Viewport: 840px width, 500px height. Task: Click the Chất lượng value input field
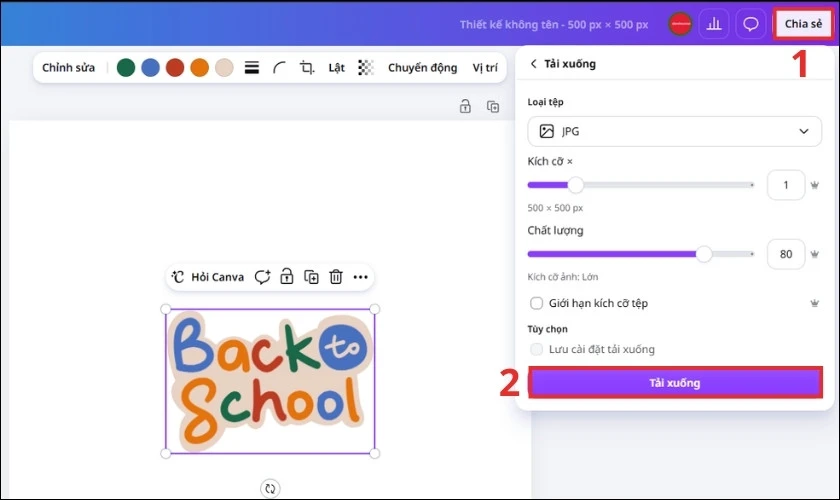point(786,254)
